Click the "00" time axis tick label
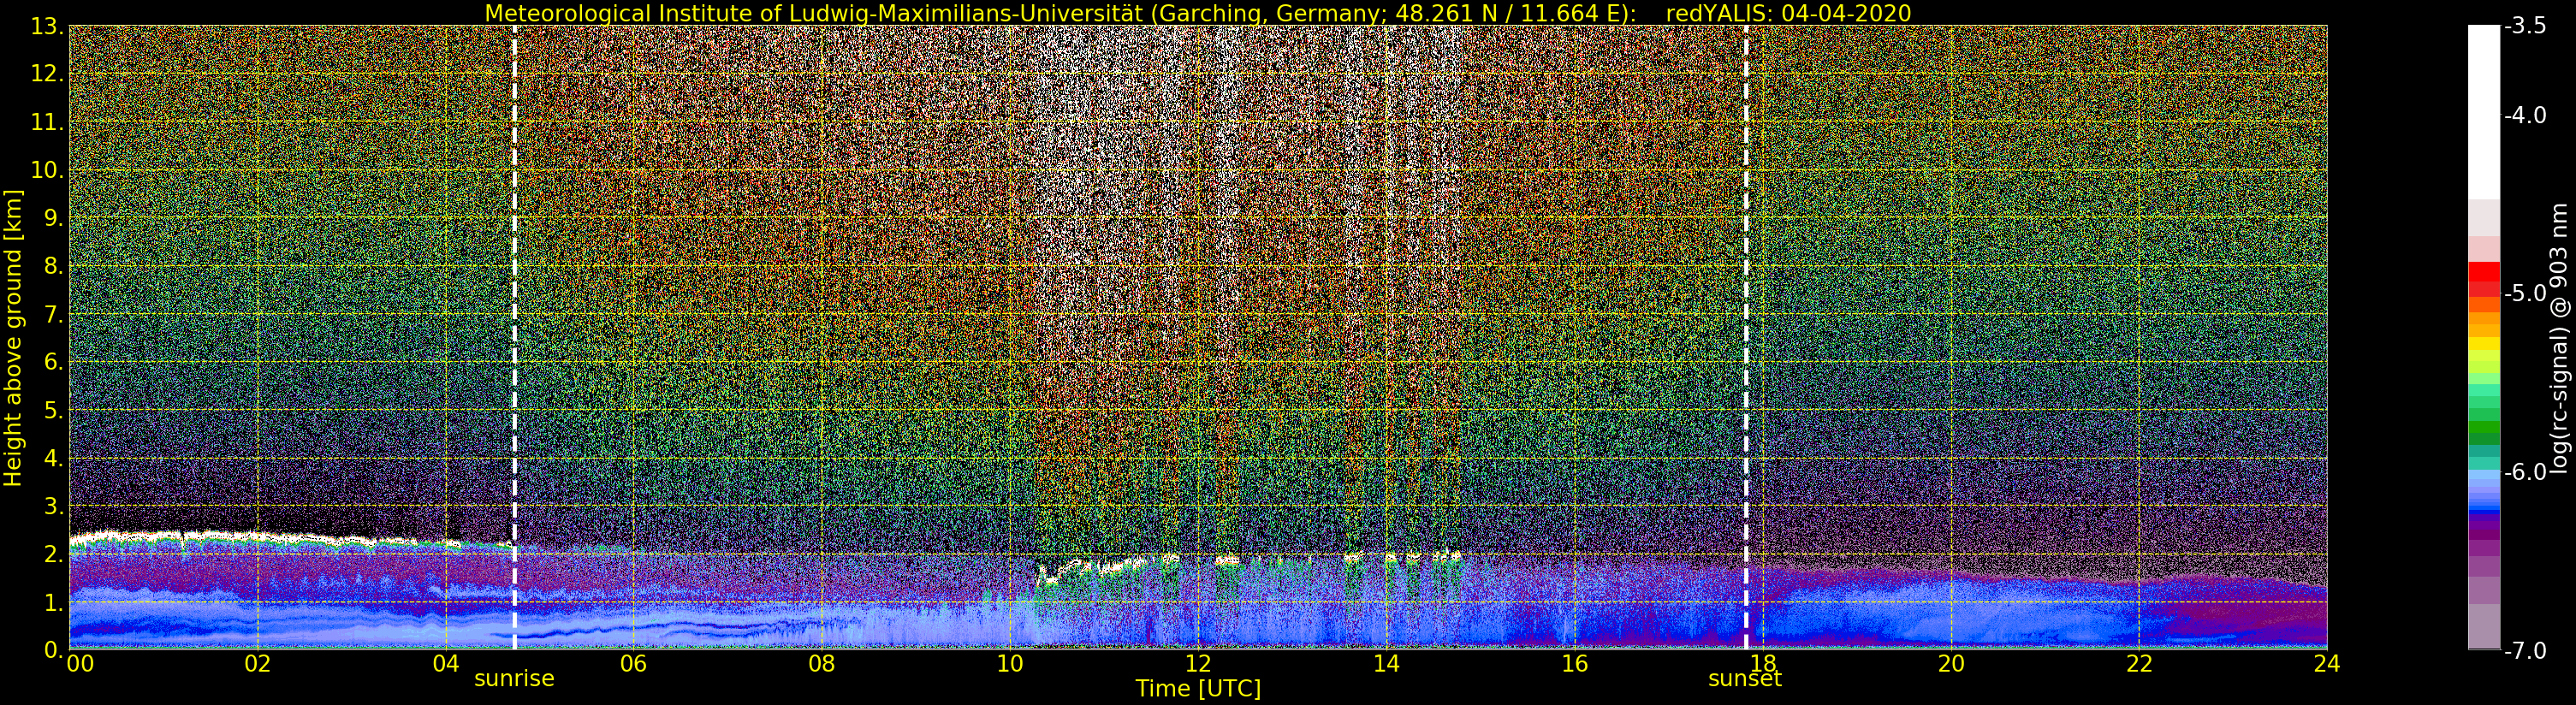The width and height of the screenshot is (2576, 705). 79,663
